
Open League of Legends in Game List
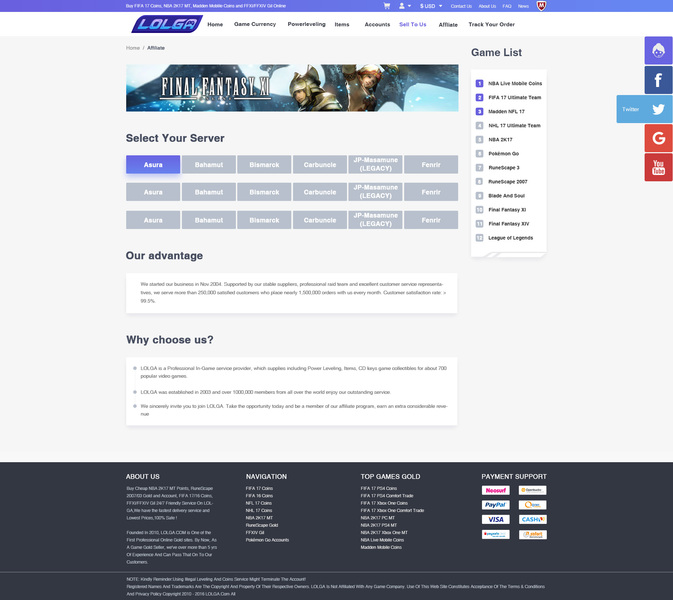(x=510, y=238)
